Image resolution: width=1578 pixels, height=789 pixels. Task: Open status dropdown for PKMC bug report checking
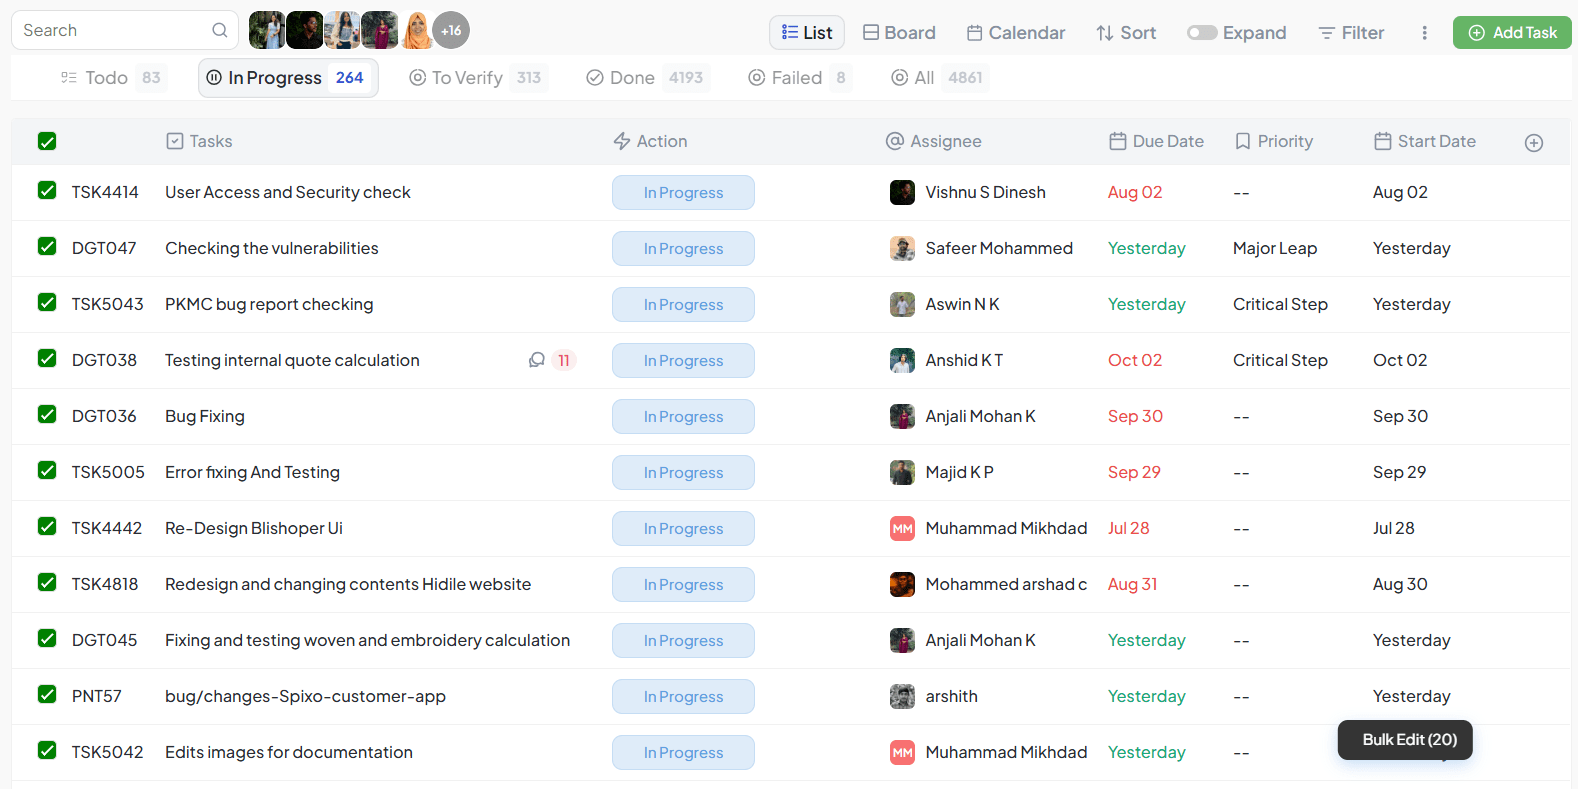click(683, 305)
